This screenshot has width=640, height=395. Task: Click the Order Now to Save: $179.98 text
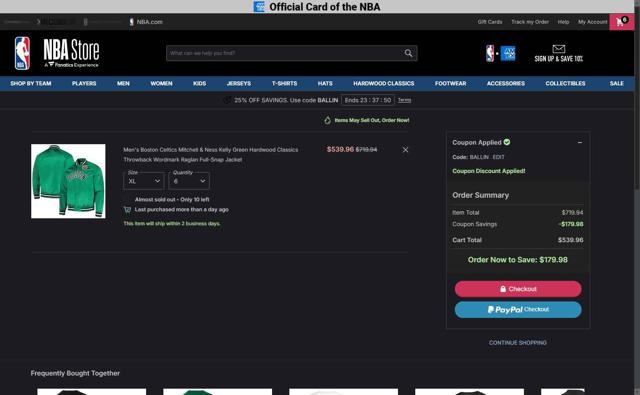[518, 260]
